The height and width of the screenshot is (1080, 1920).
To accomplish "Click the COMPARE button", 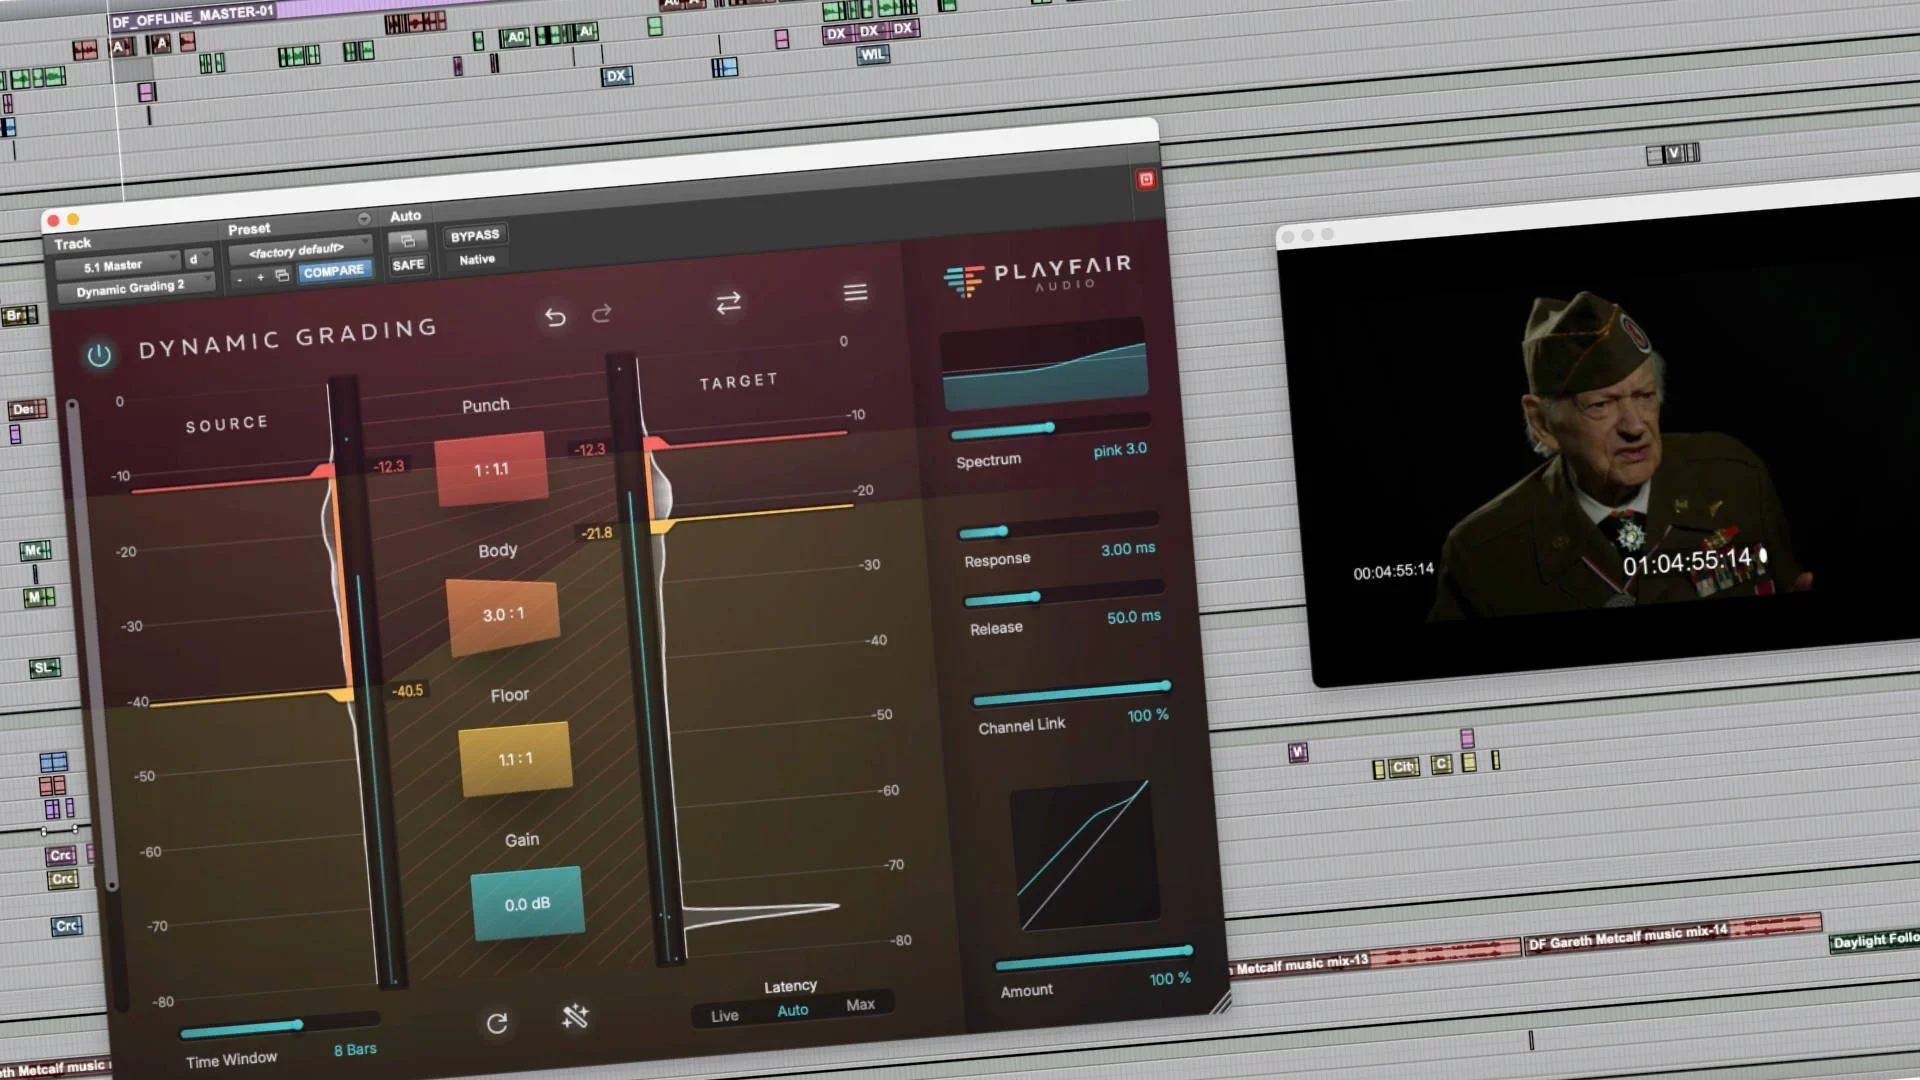I will point(335,270).
